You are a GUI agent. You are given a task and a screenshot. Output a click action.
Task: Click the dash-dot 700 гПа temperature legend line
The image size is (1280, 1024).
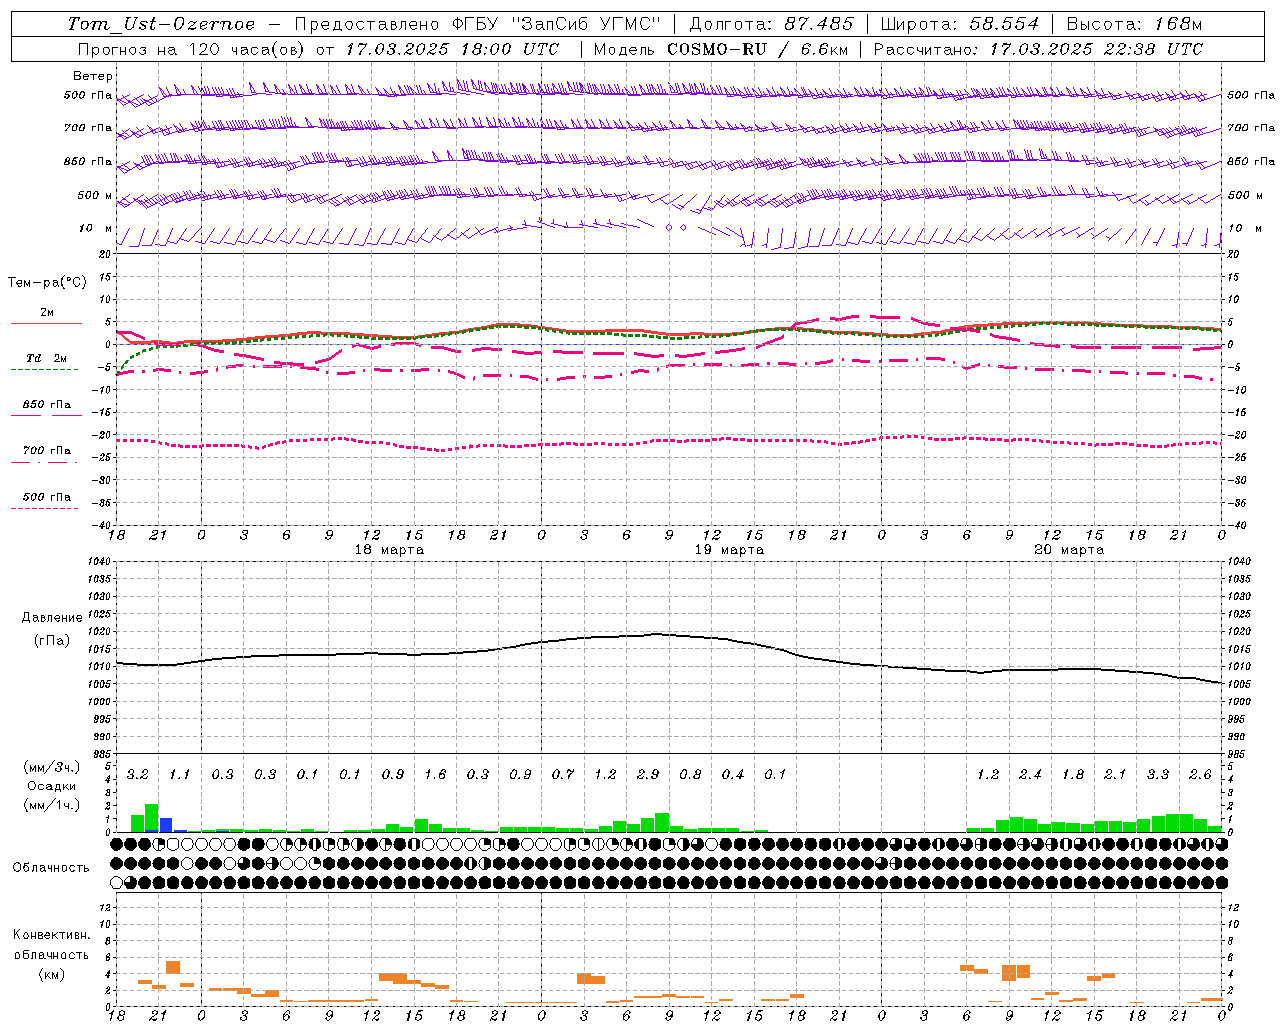click(44, 462)
